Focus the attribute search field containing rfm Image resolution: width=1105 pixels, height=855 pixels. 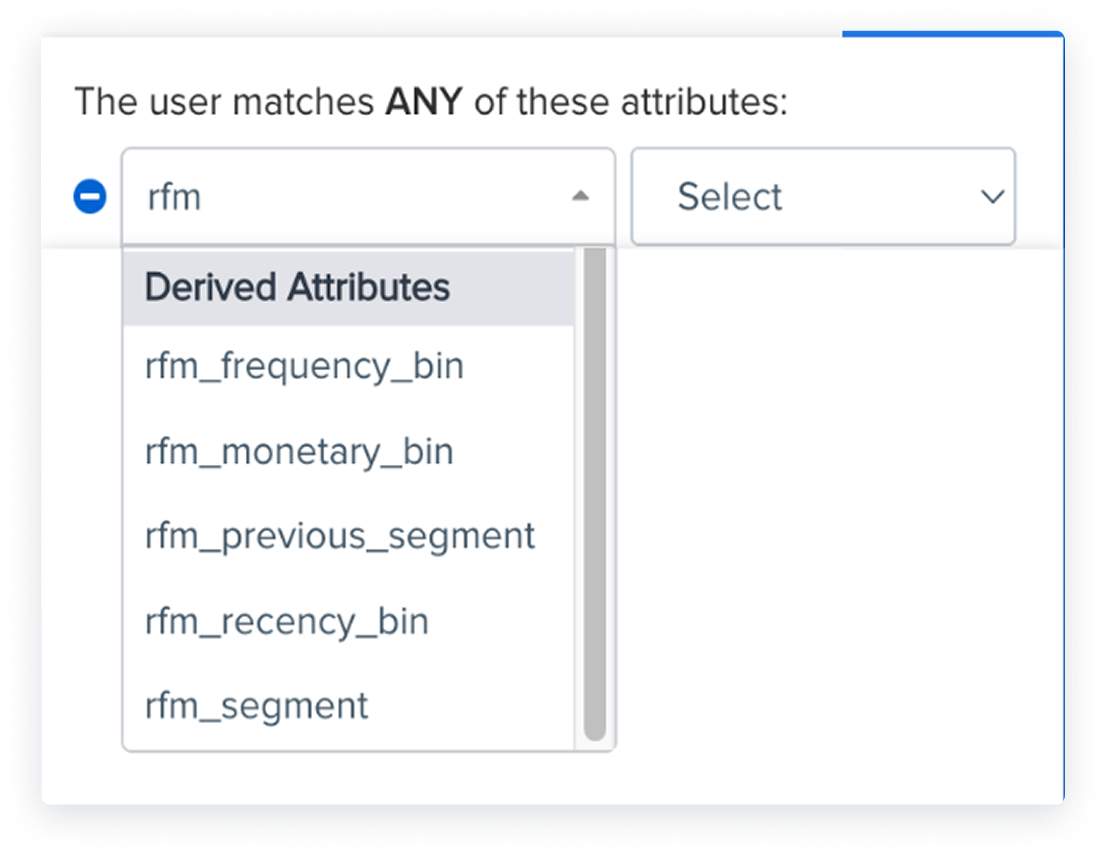coord(368,197)
